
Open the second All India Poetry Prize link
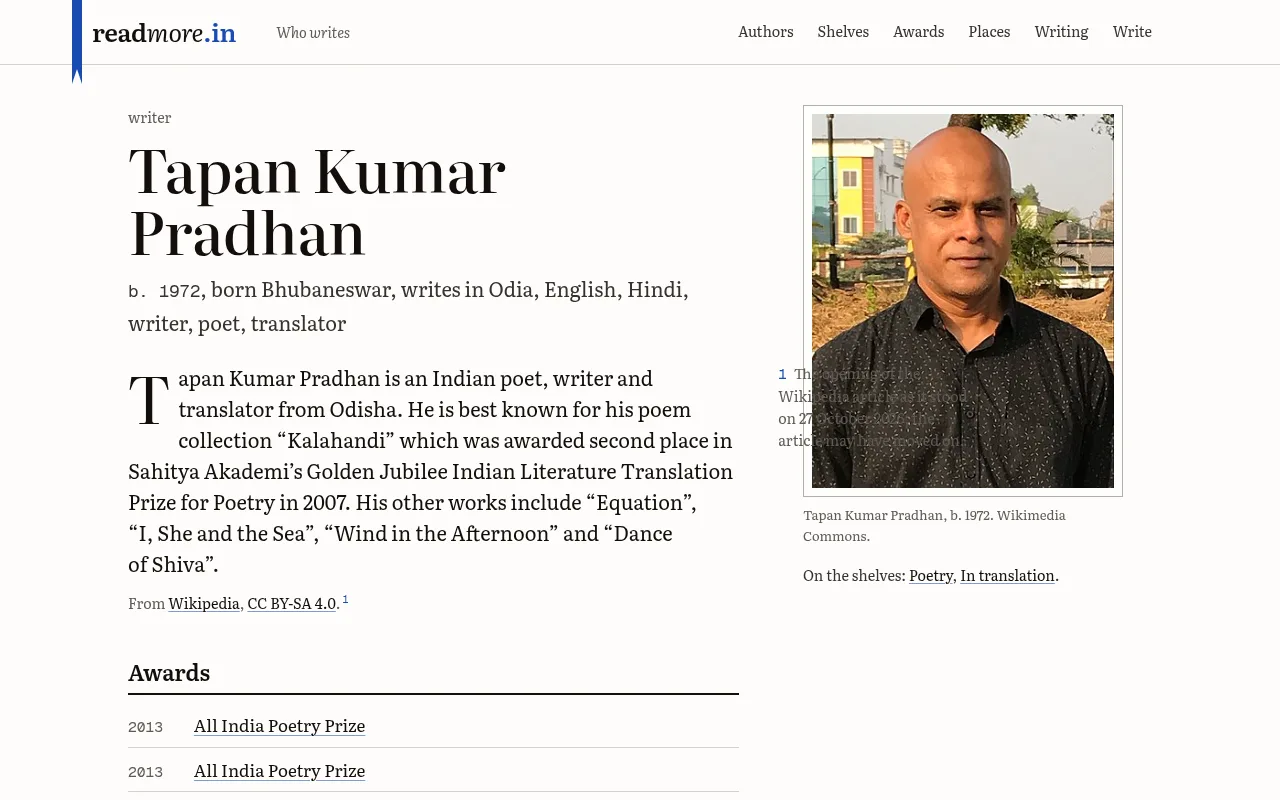point(280,770)
